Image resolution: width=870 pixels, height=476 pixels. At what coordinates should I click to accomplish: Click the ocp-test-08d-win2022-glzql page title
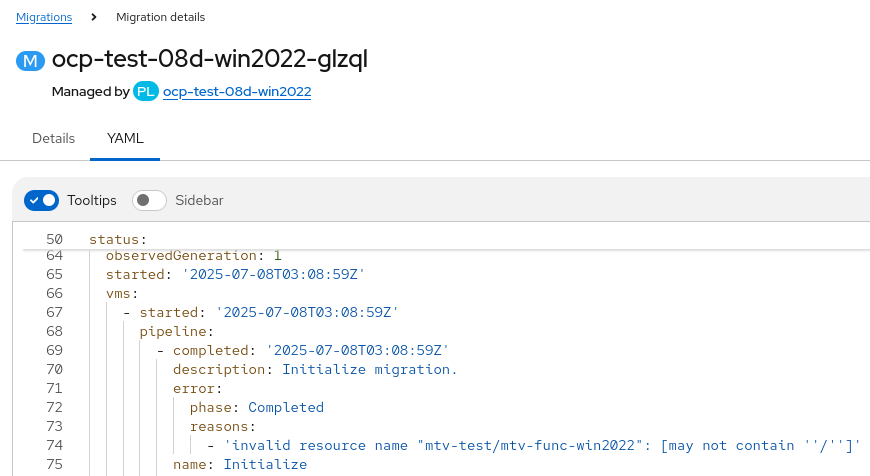[210, 60]
